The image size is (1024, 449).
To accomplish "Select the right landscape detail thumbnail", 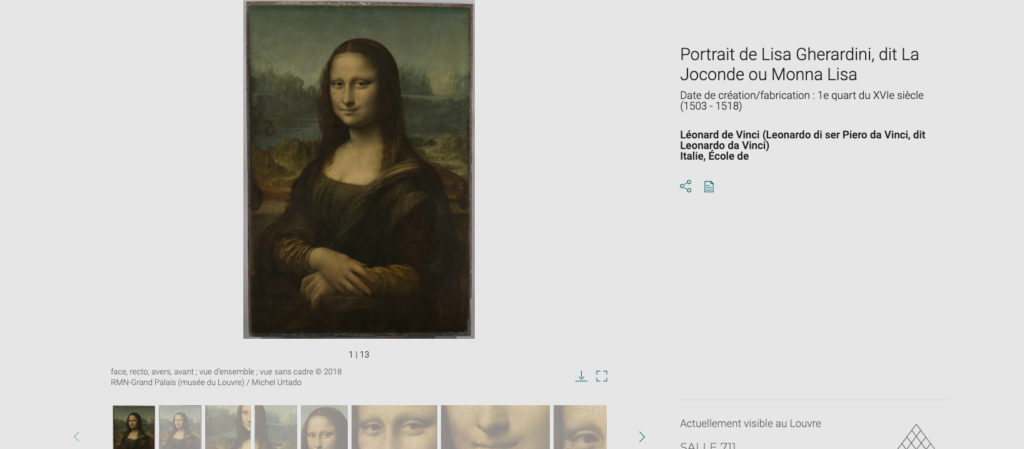I will [276, 427].
